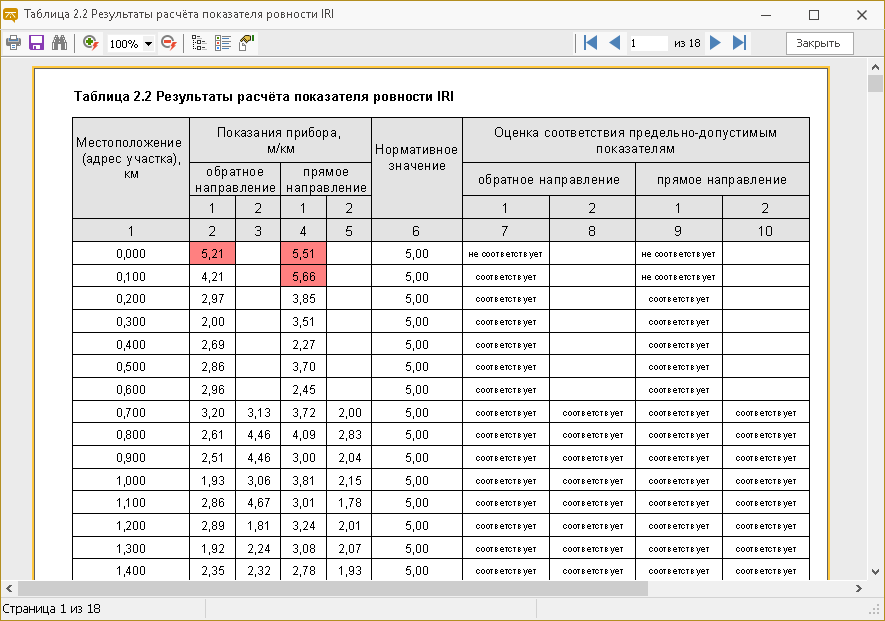The height and width of the screenshot is (621, 885).
Task: Open the page settings dialog
Action: 247,43
